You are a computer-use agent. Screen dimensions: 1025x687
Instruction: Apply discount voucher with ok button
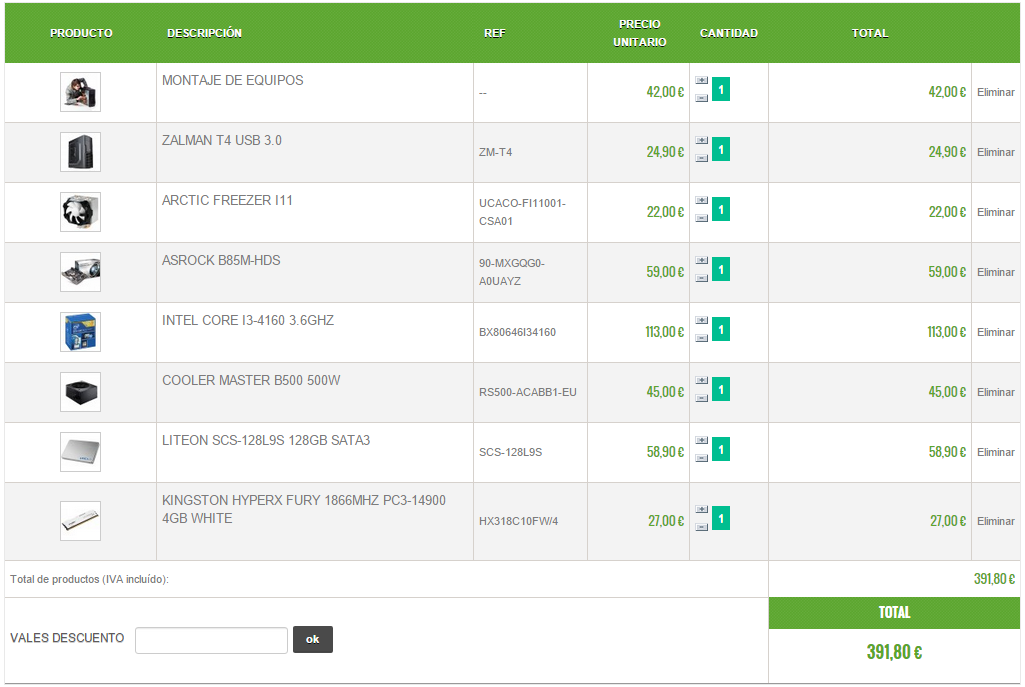click(x=312, y=639)
